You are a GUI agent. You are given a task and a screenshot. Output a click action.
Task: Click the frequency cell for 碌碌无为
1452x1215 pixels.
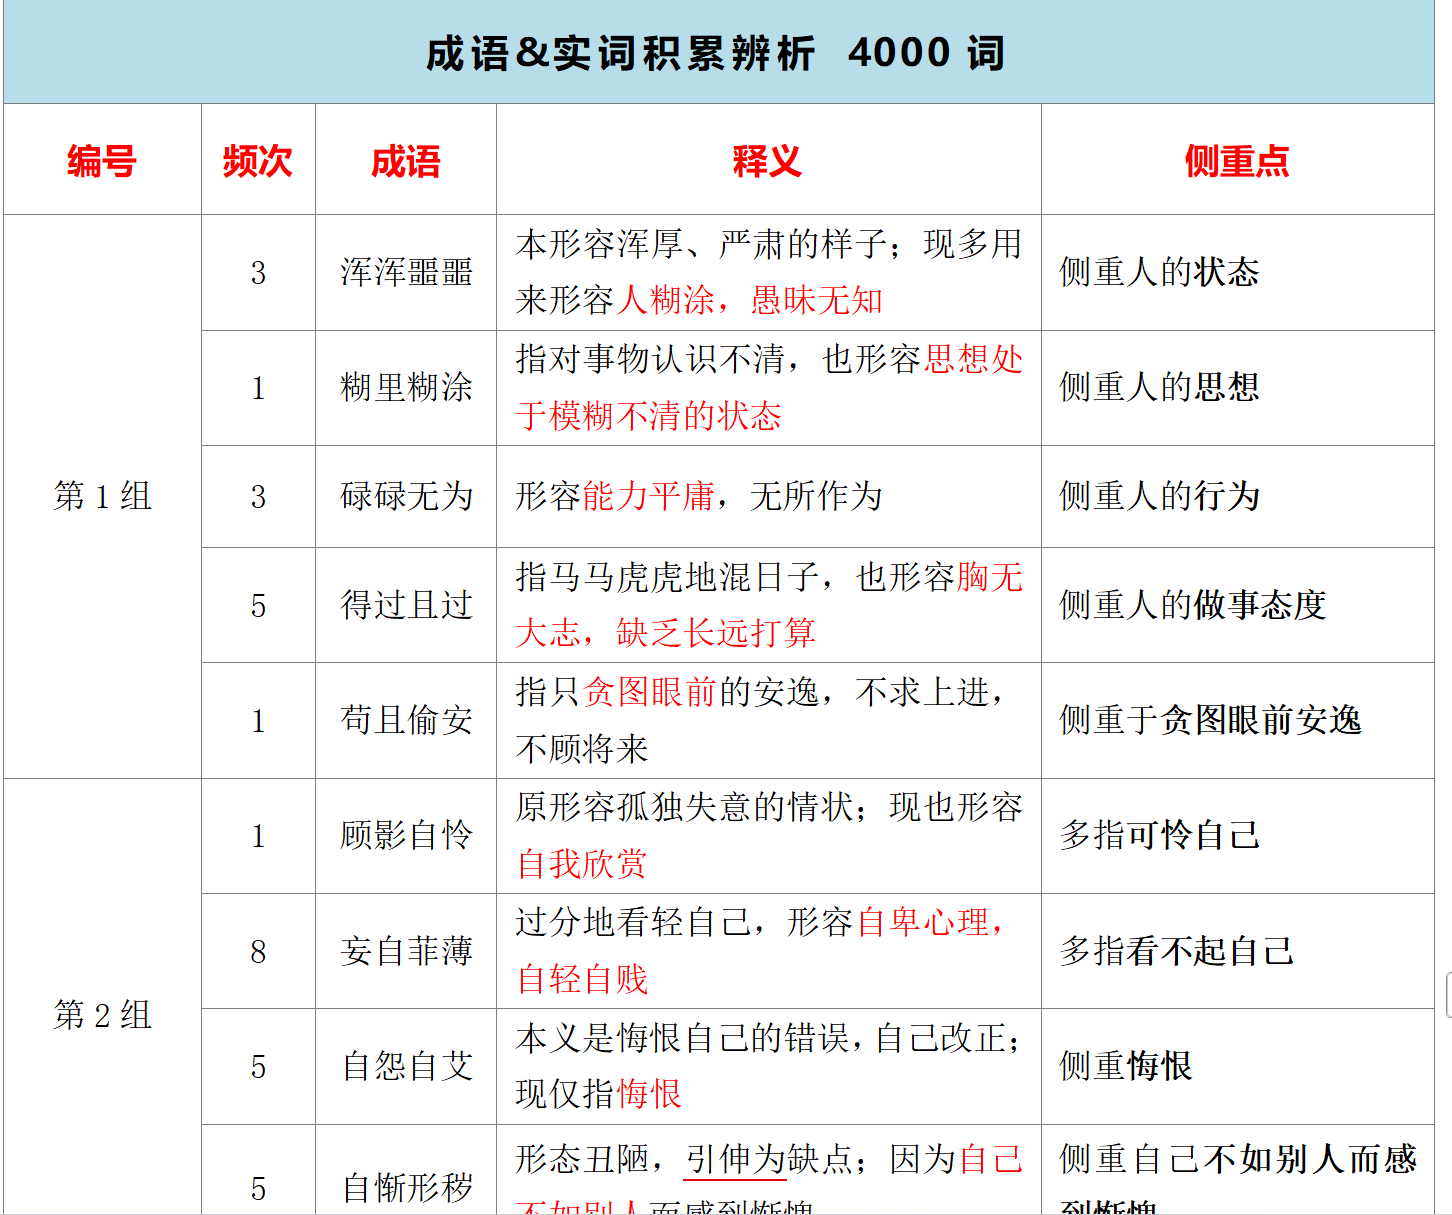[x=258, y=496]
